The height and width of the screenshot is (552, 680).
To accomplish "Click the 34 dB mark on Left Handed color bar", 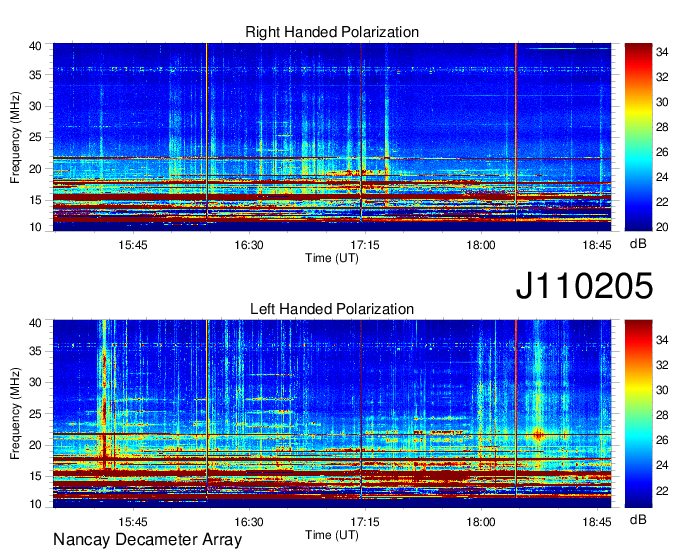I will click(x=662, y=340).
